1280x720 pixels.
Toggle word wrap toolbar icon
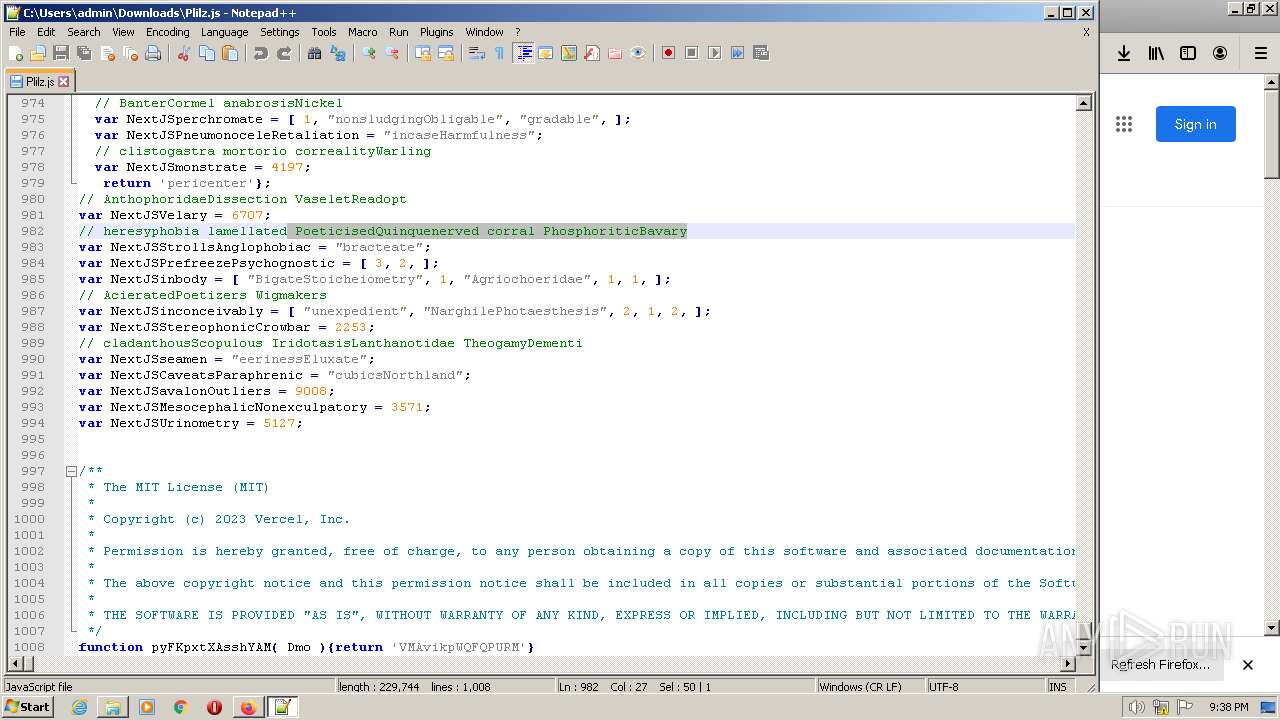pos(477,53)
